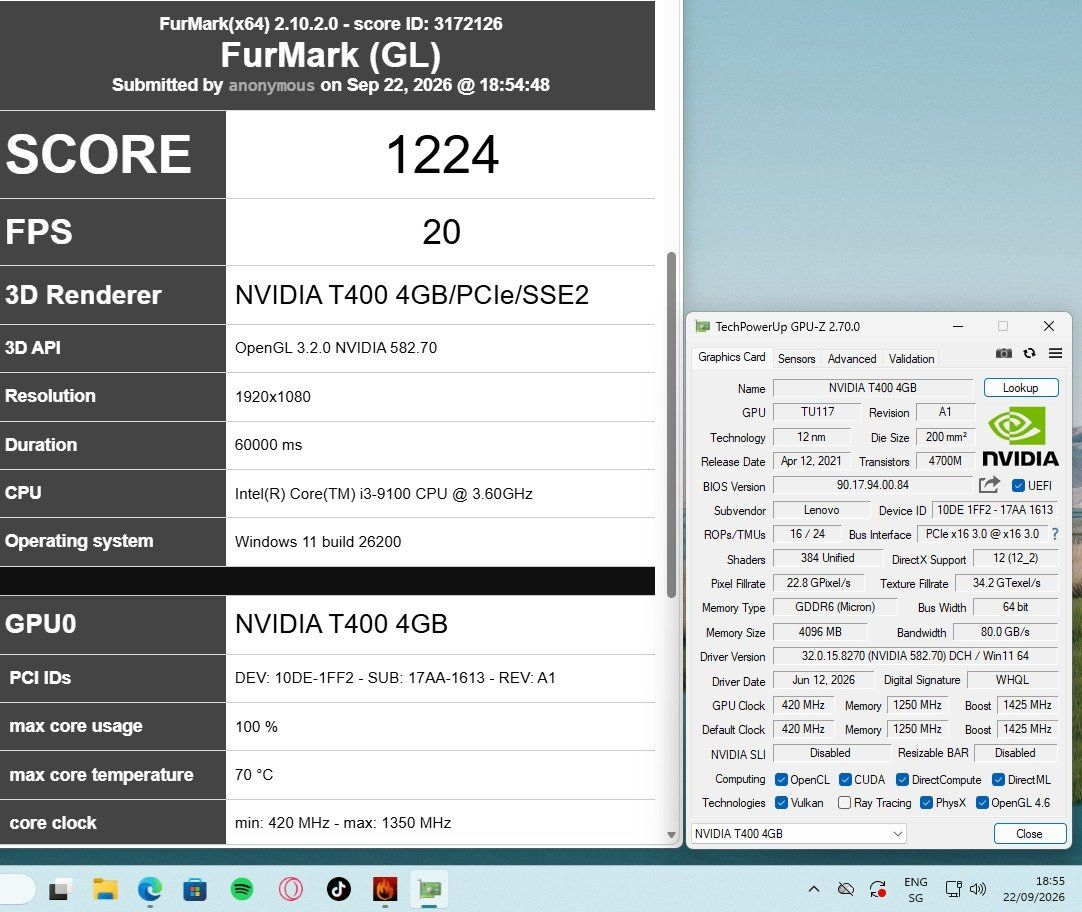Image resolution: width=1082 pixels, height=912 pixels.
Task: Open Opera browser from the taskbar
Action: [291, 890]
